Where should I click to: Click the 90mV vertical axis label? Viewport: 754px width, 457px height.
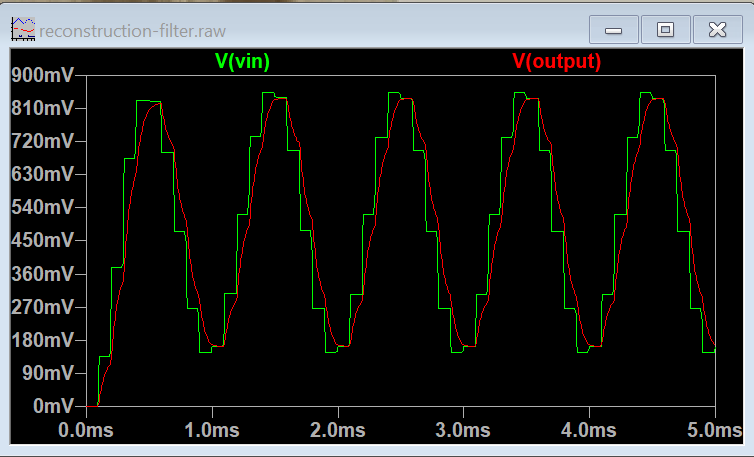coord(49,373)
